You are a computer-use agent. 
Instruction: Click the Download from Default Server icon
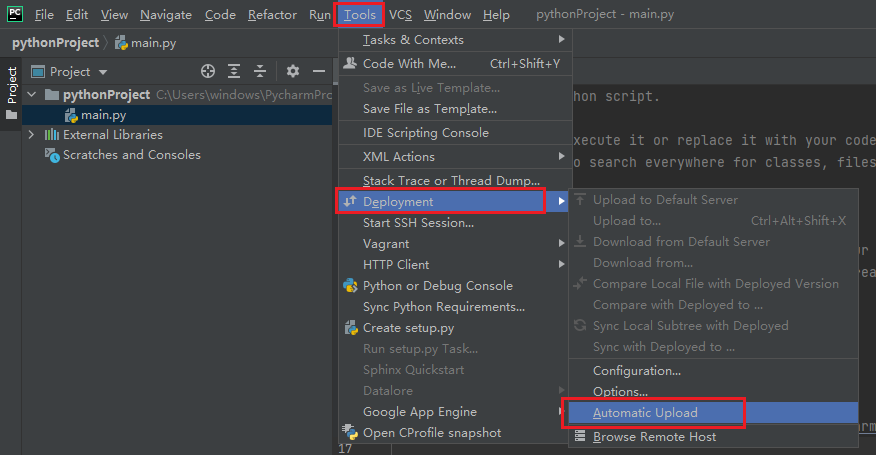(580, 241)
